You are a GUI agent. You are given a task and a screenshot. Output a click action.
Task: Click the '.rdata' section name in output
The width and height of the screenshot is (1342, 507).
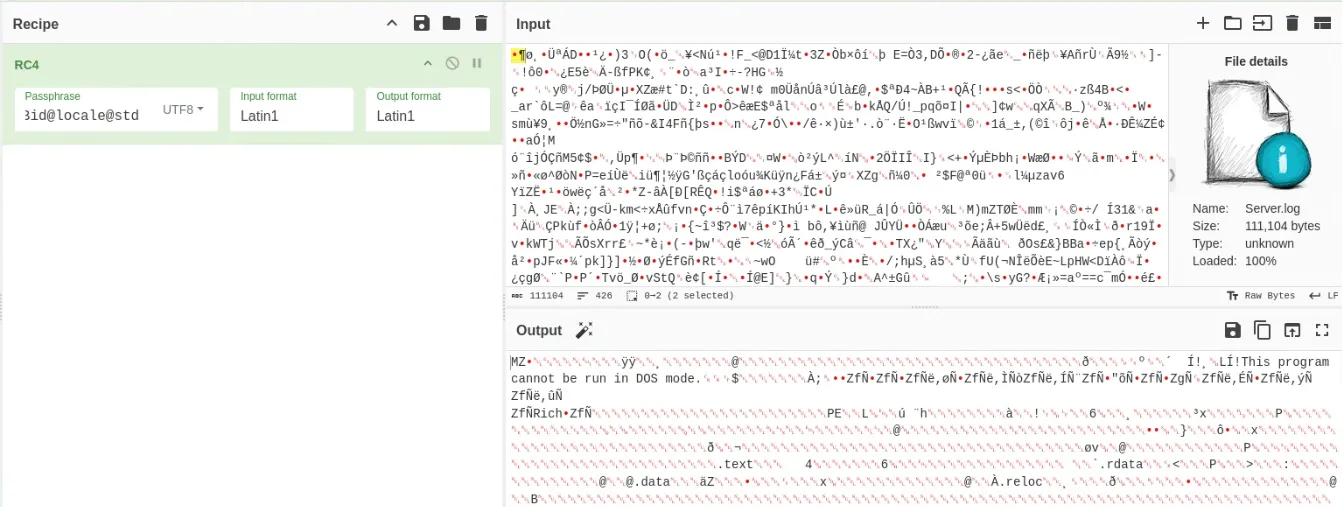(1121, 465)
